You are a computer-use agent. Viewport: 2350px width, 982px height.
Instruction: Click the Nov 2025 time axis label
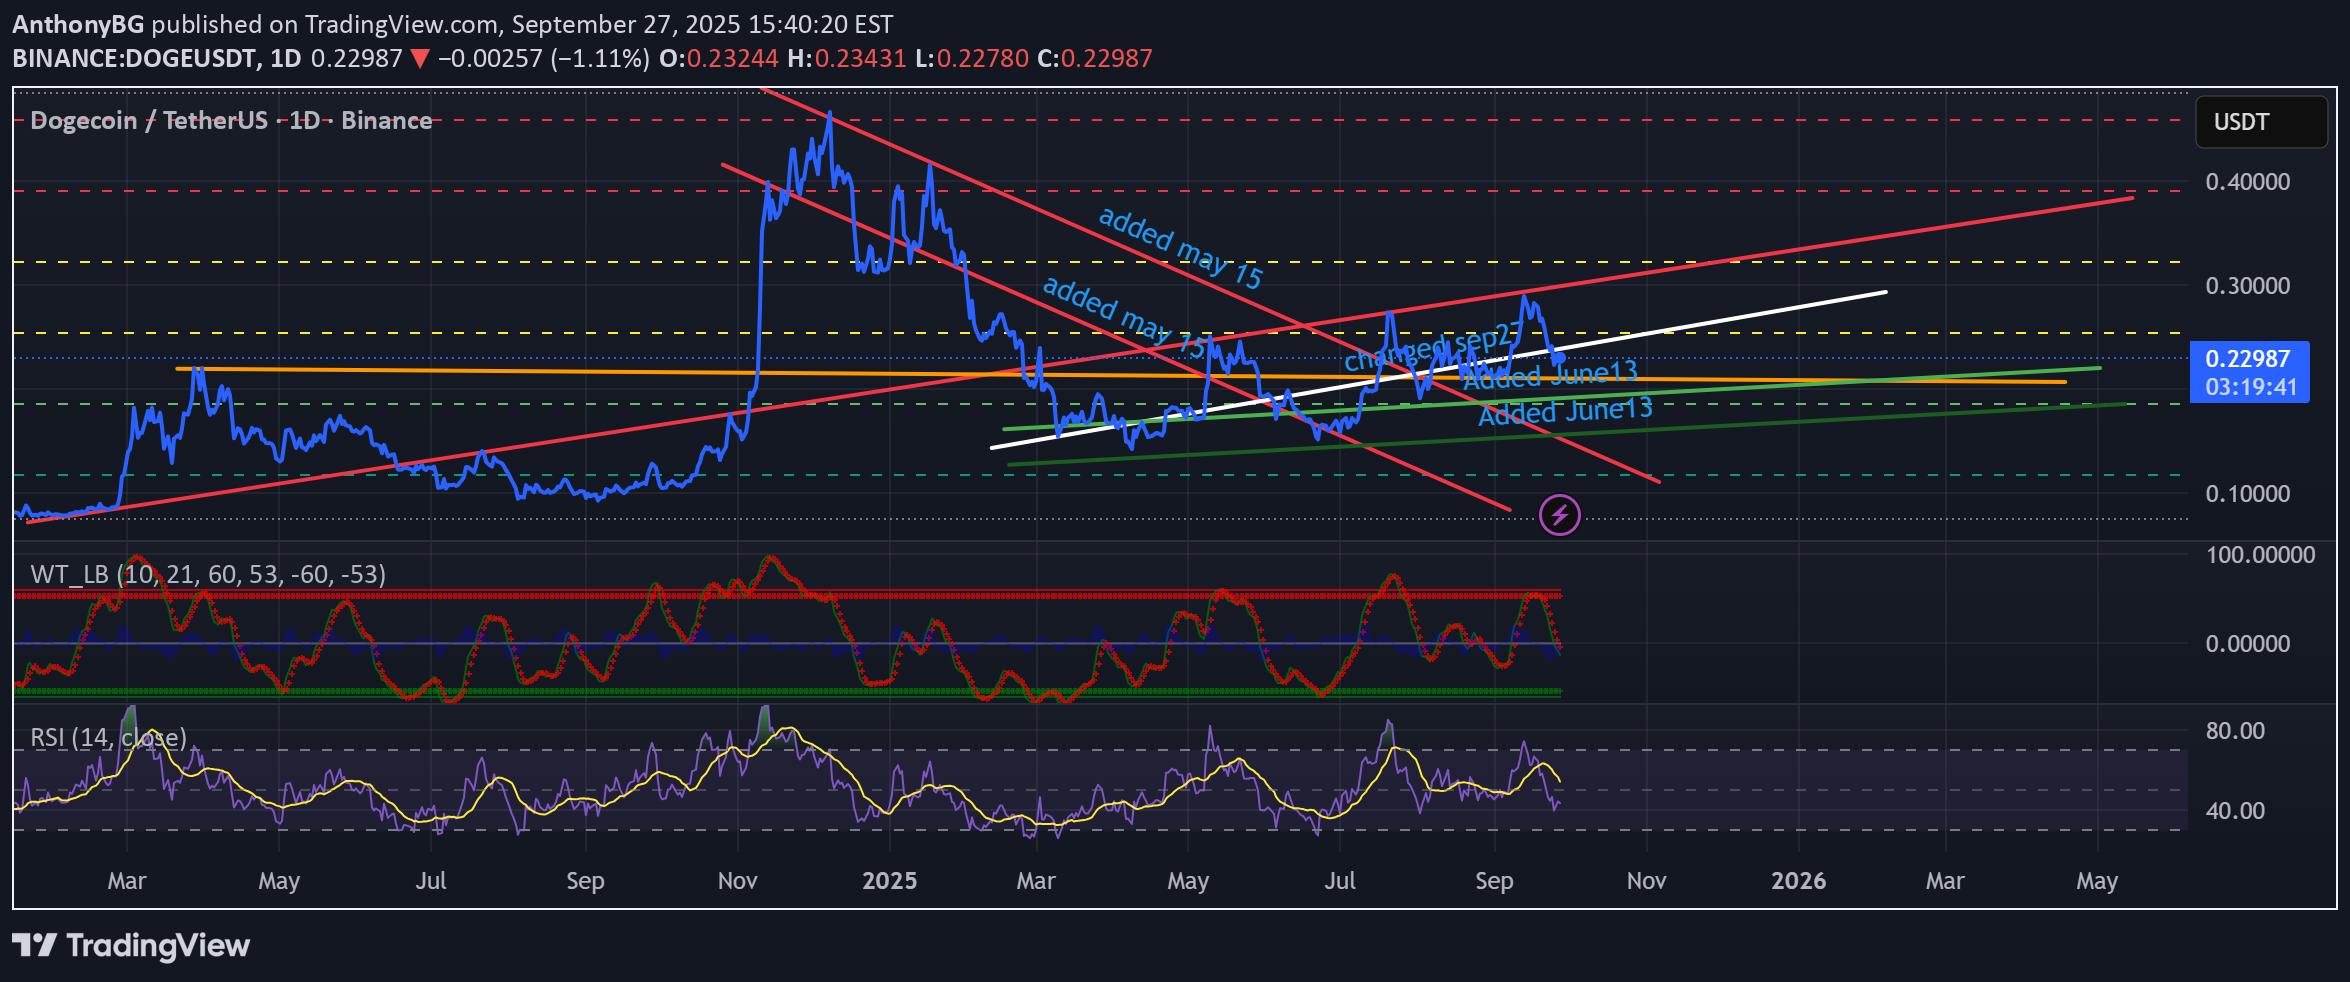click(x=1646, y=881)
